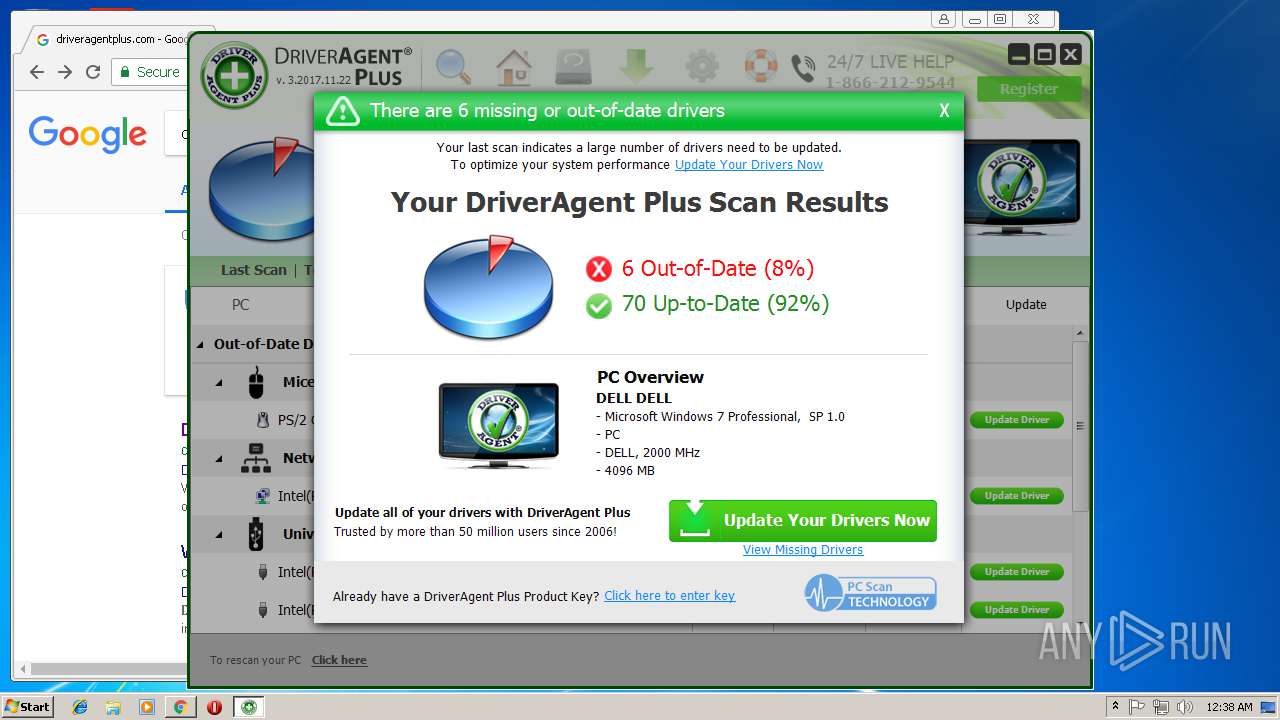Open the driver backup drive icon
Screen dimensions: 1280x720
pyautogui.click(x=576, y=67)
